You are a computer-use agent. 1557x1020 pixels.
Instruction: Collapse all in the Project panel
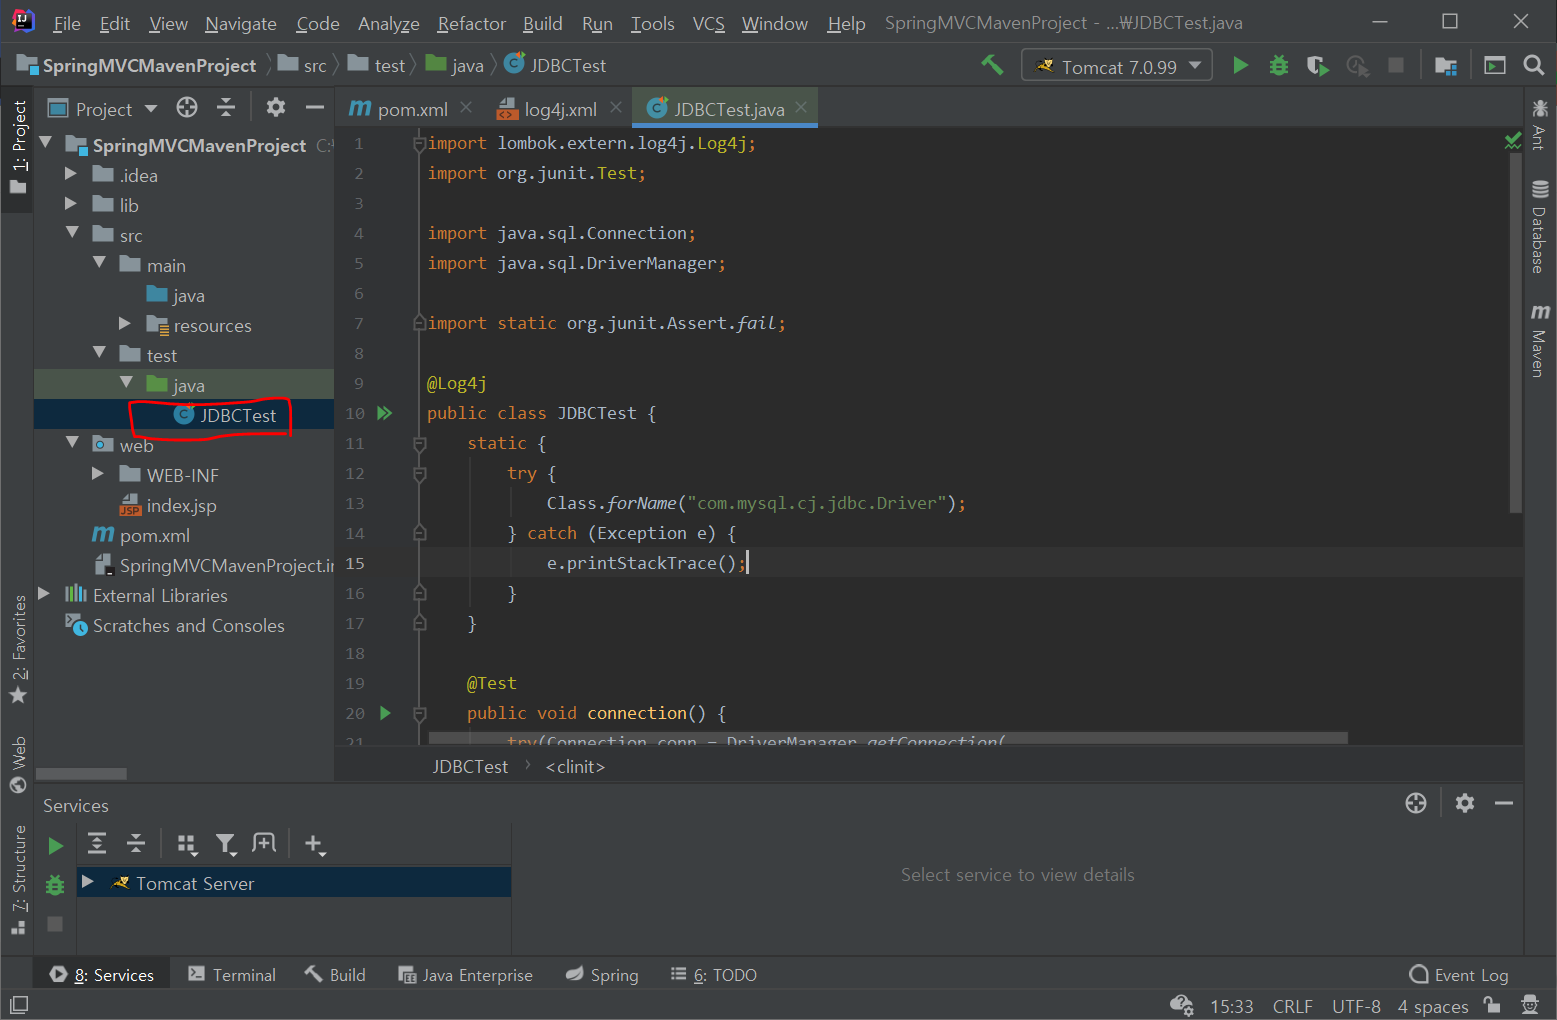click(226, 108)
